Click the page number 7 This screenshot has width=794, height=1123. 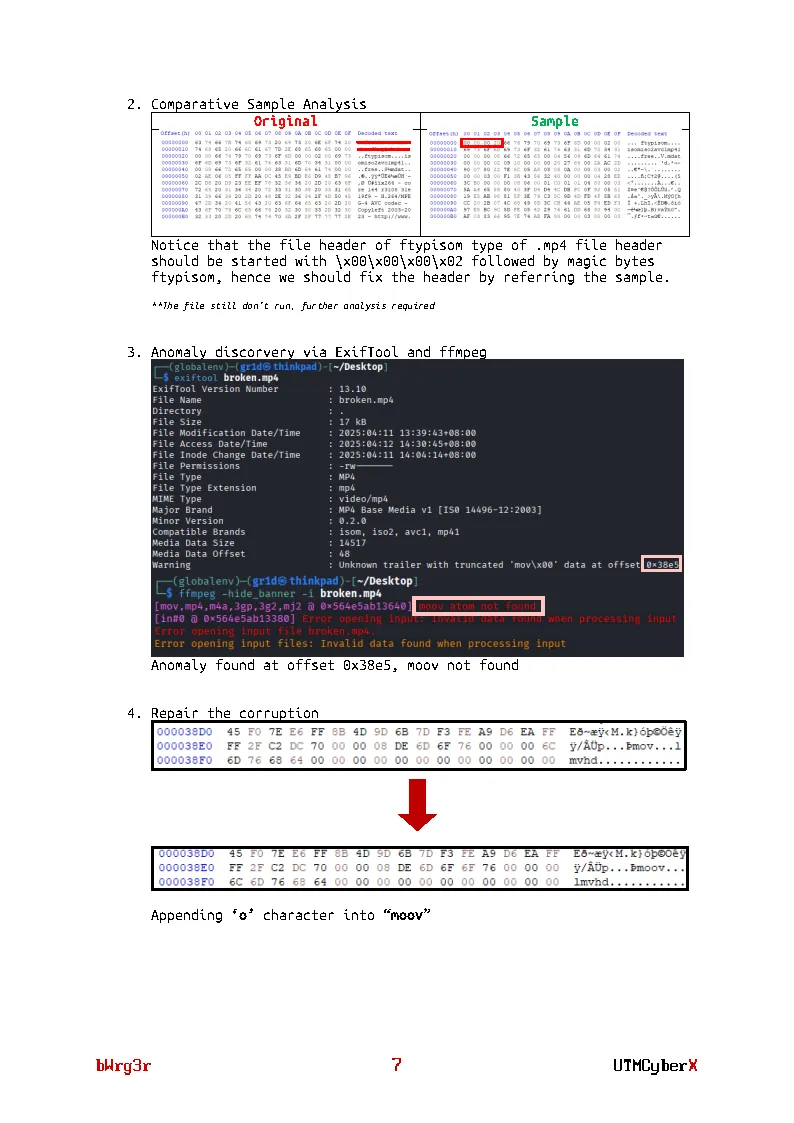[397, 1064]
